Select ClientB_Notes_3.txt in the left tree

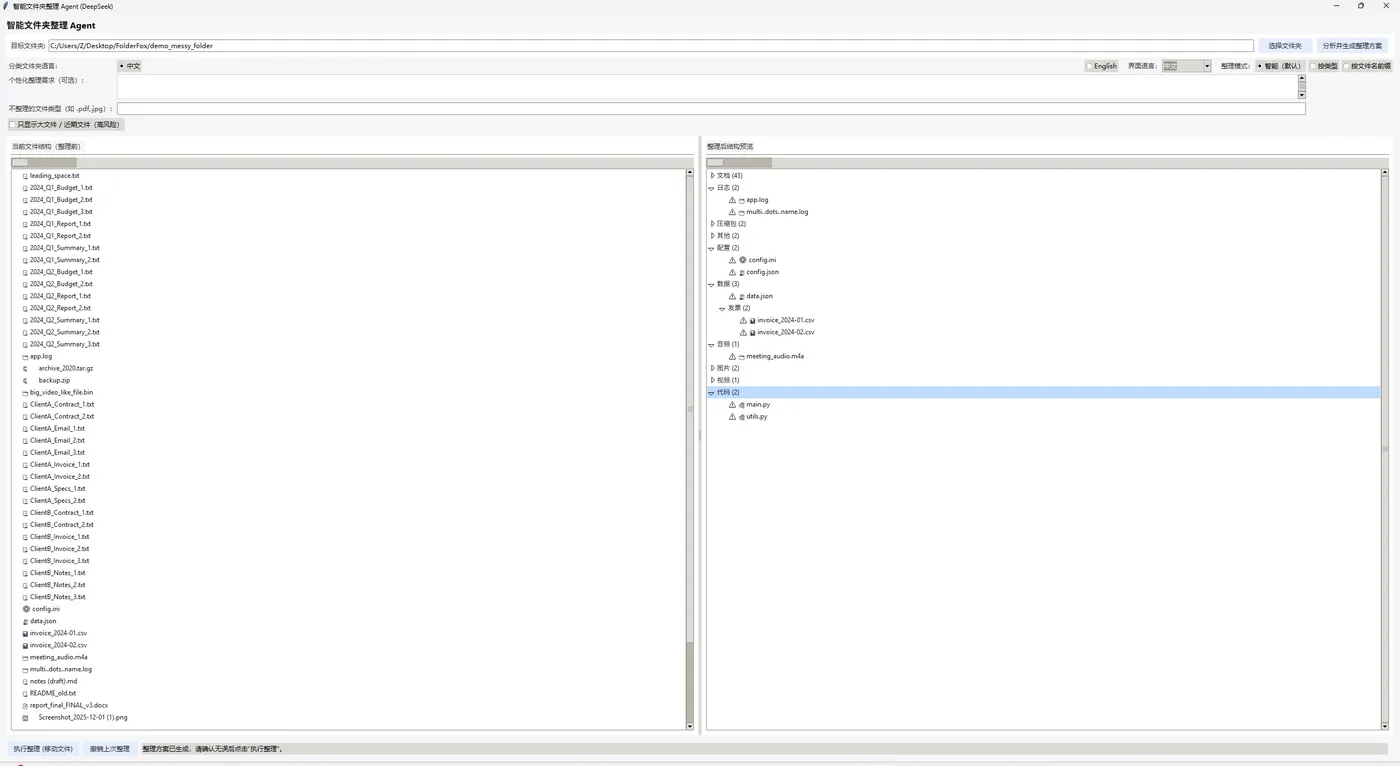[58, 597]
